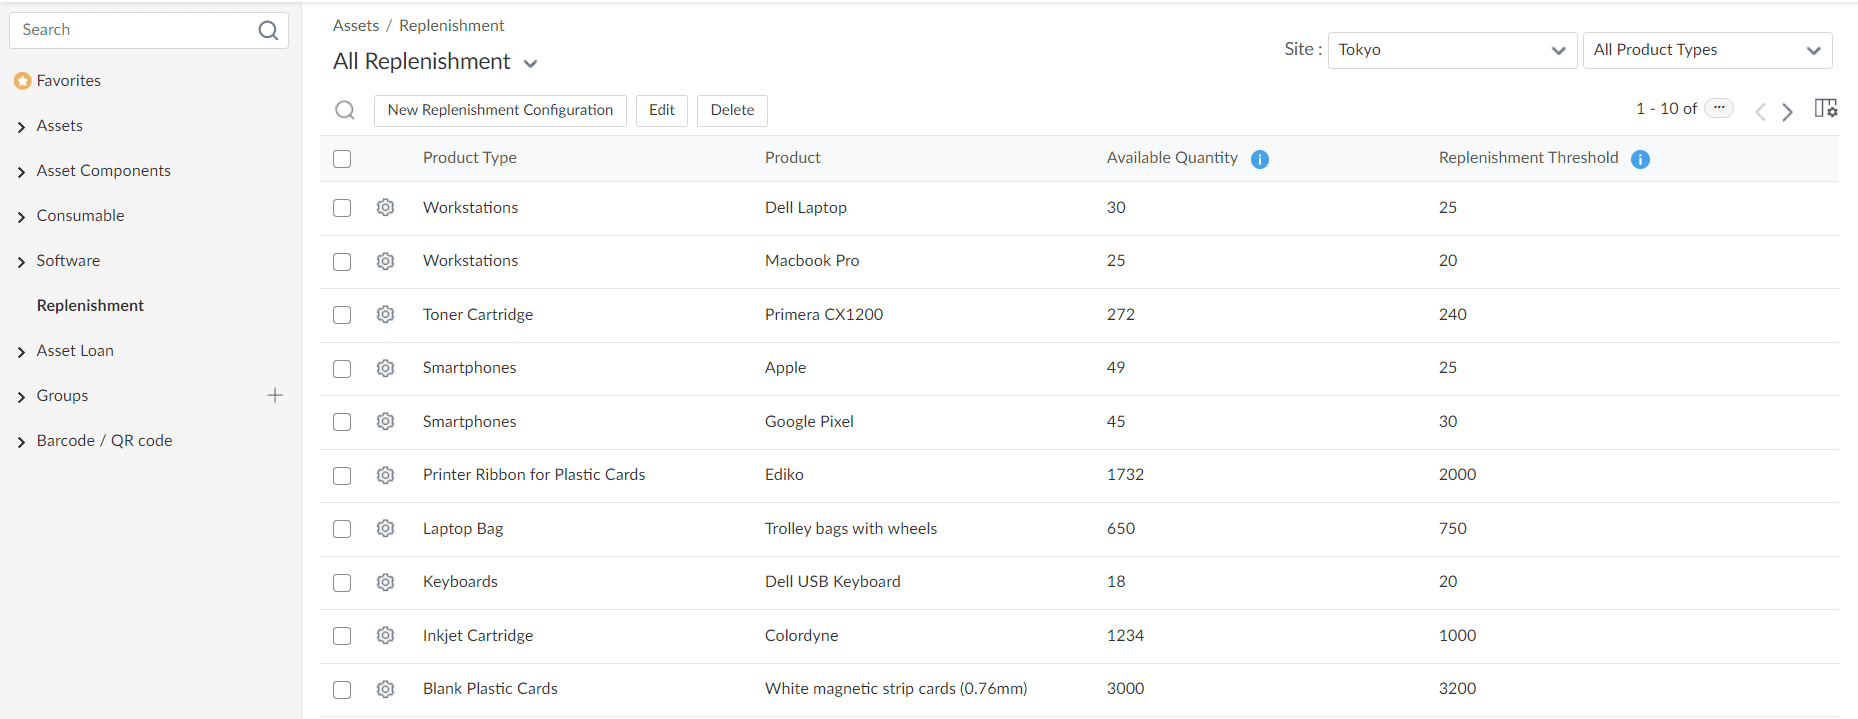Click the sidebar Search field
Viewport: 1858px width, 719px height.
tap(135, 30)
